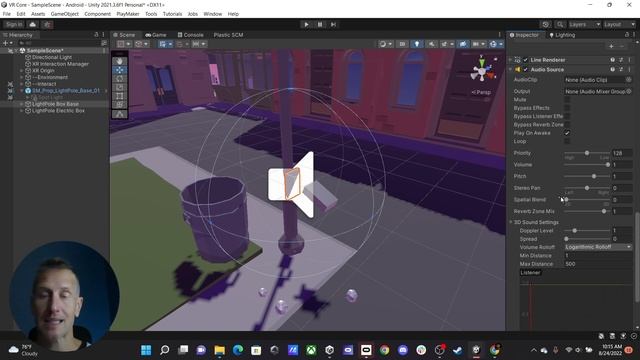Open the Window menu
Viewport: 640px width, 360px height.
pos(213,14)
